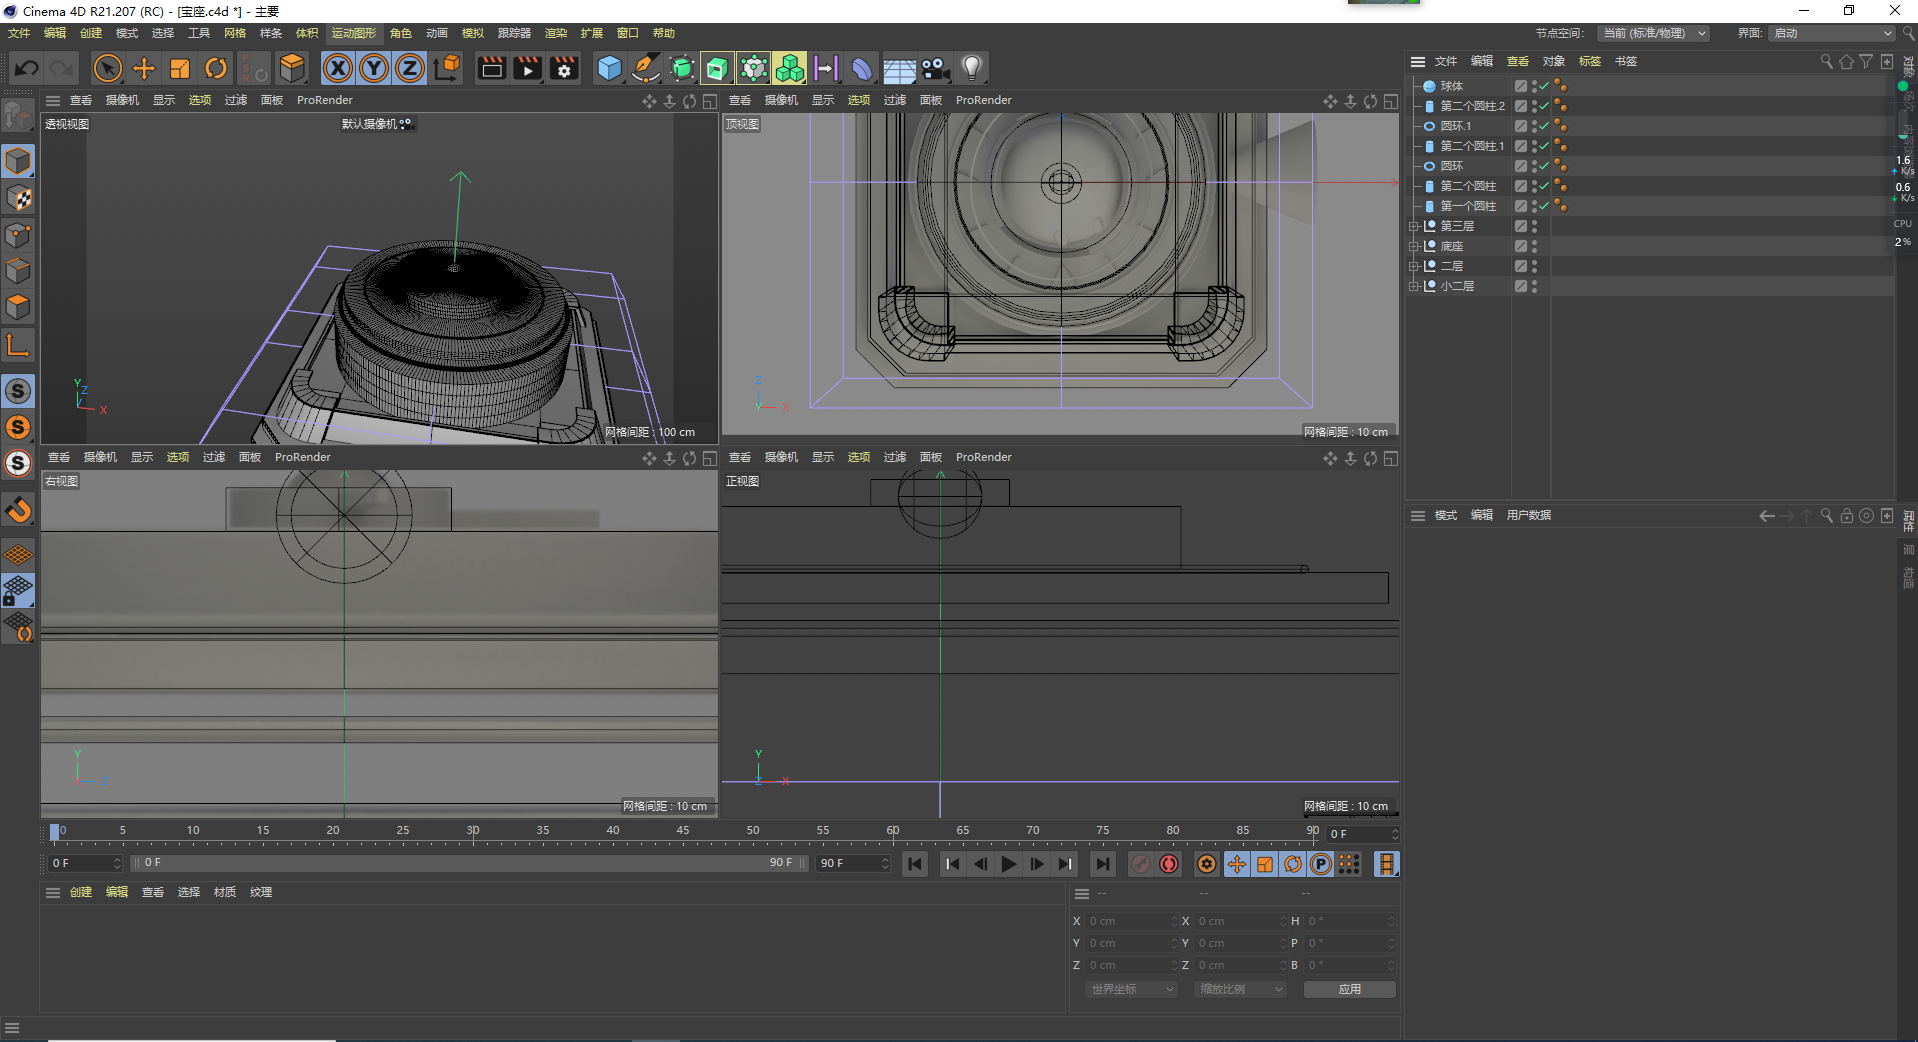Expand the 第三层 group in object tree
The height and width of the screenshot is (1042, 1918).
pyautogui.click(x=1414, y=226)
